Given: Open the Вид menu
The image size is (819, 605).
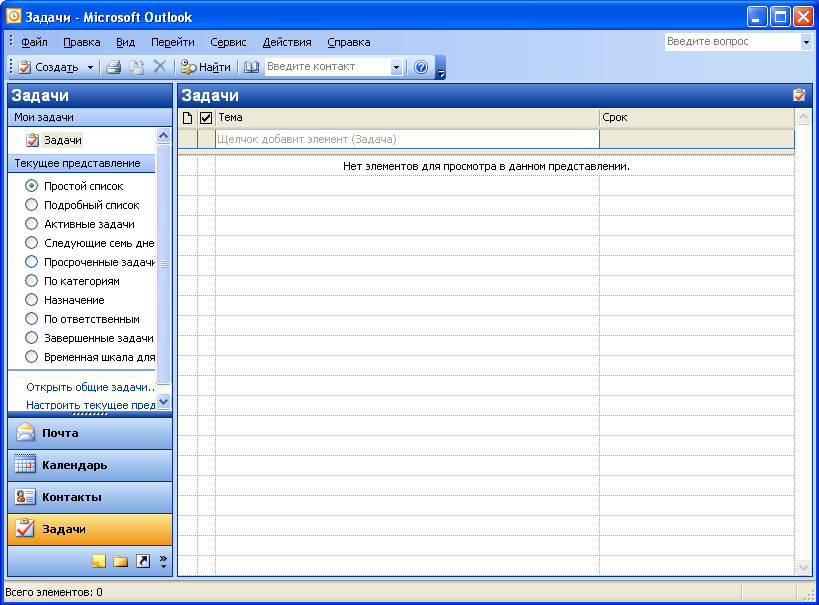Looking at the screenshot, I should [125, 42].
